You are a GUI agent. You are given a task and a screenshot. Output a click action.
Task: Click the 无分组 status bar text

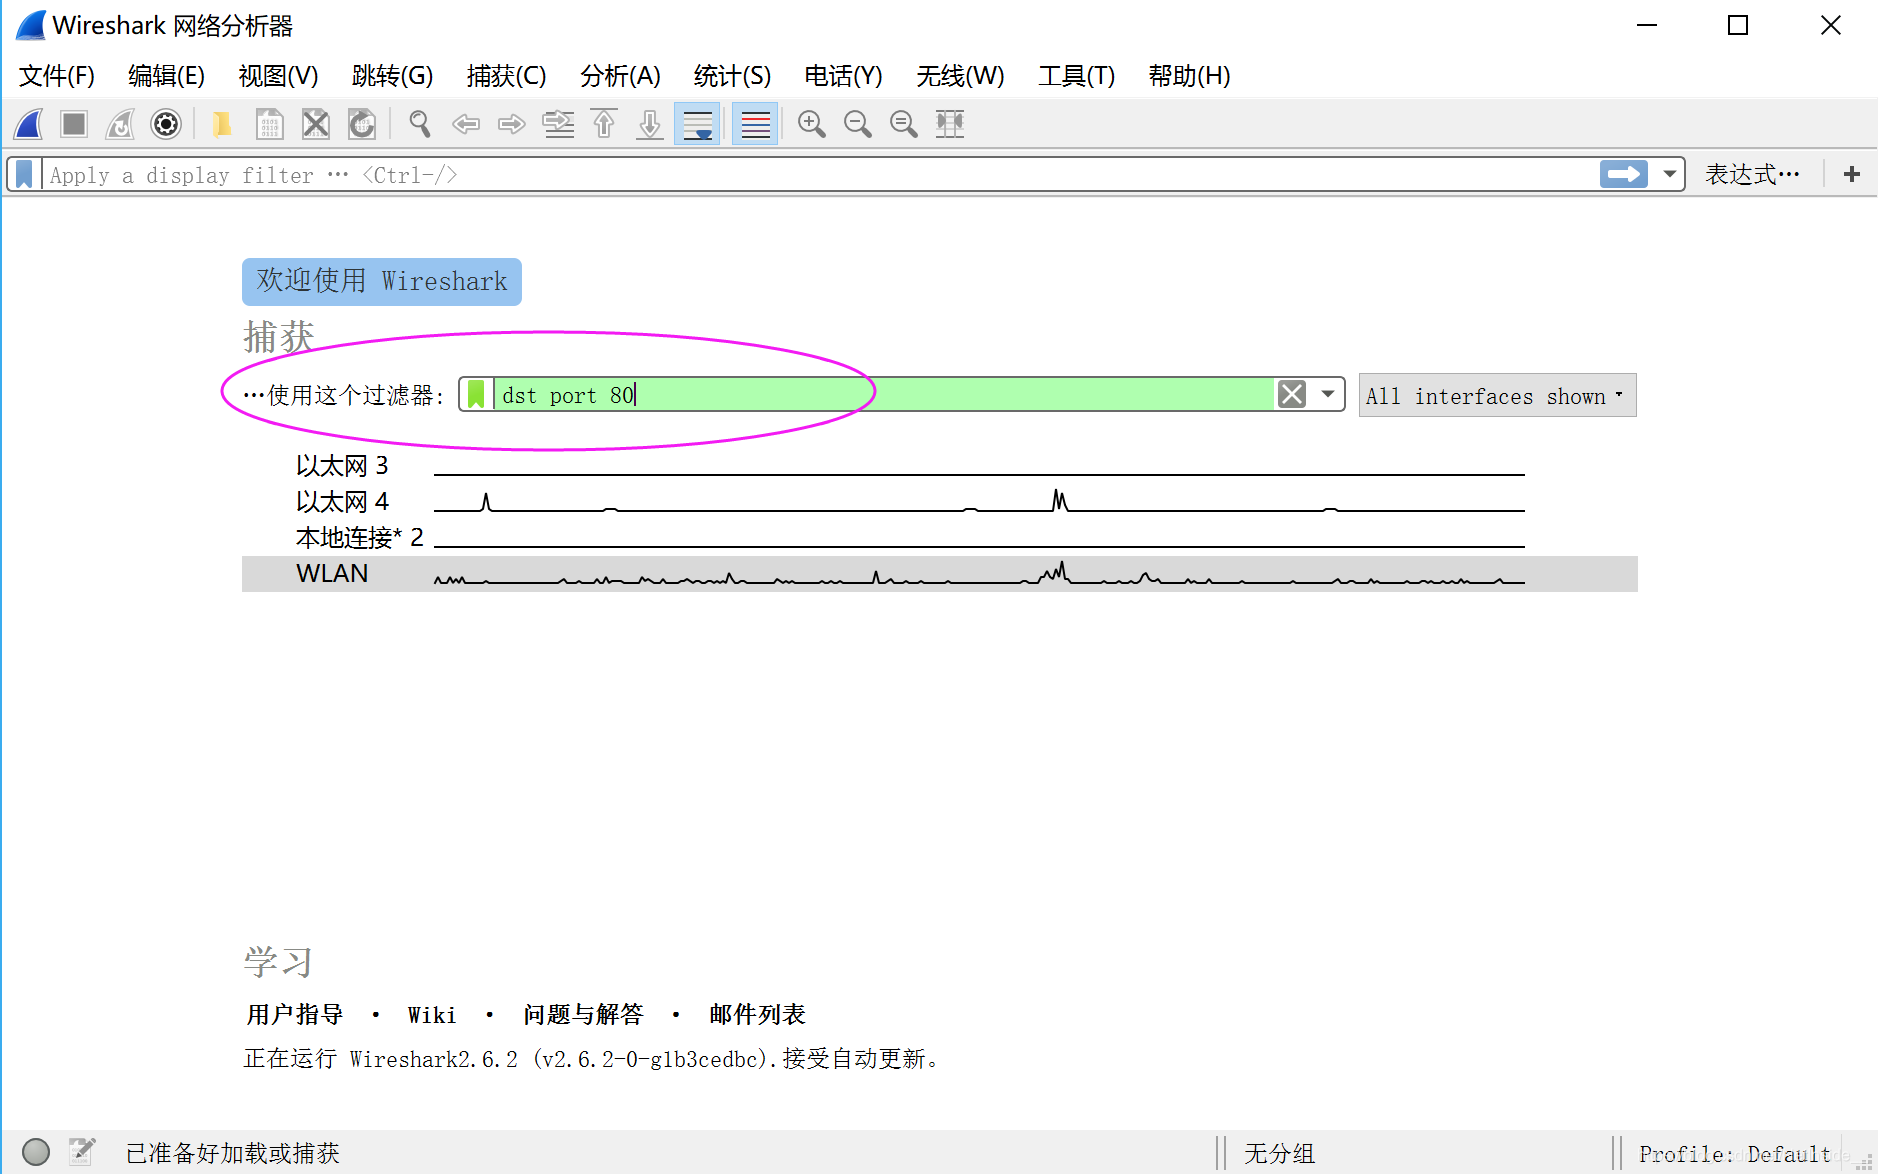[x=1279, y=1154]
